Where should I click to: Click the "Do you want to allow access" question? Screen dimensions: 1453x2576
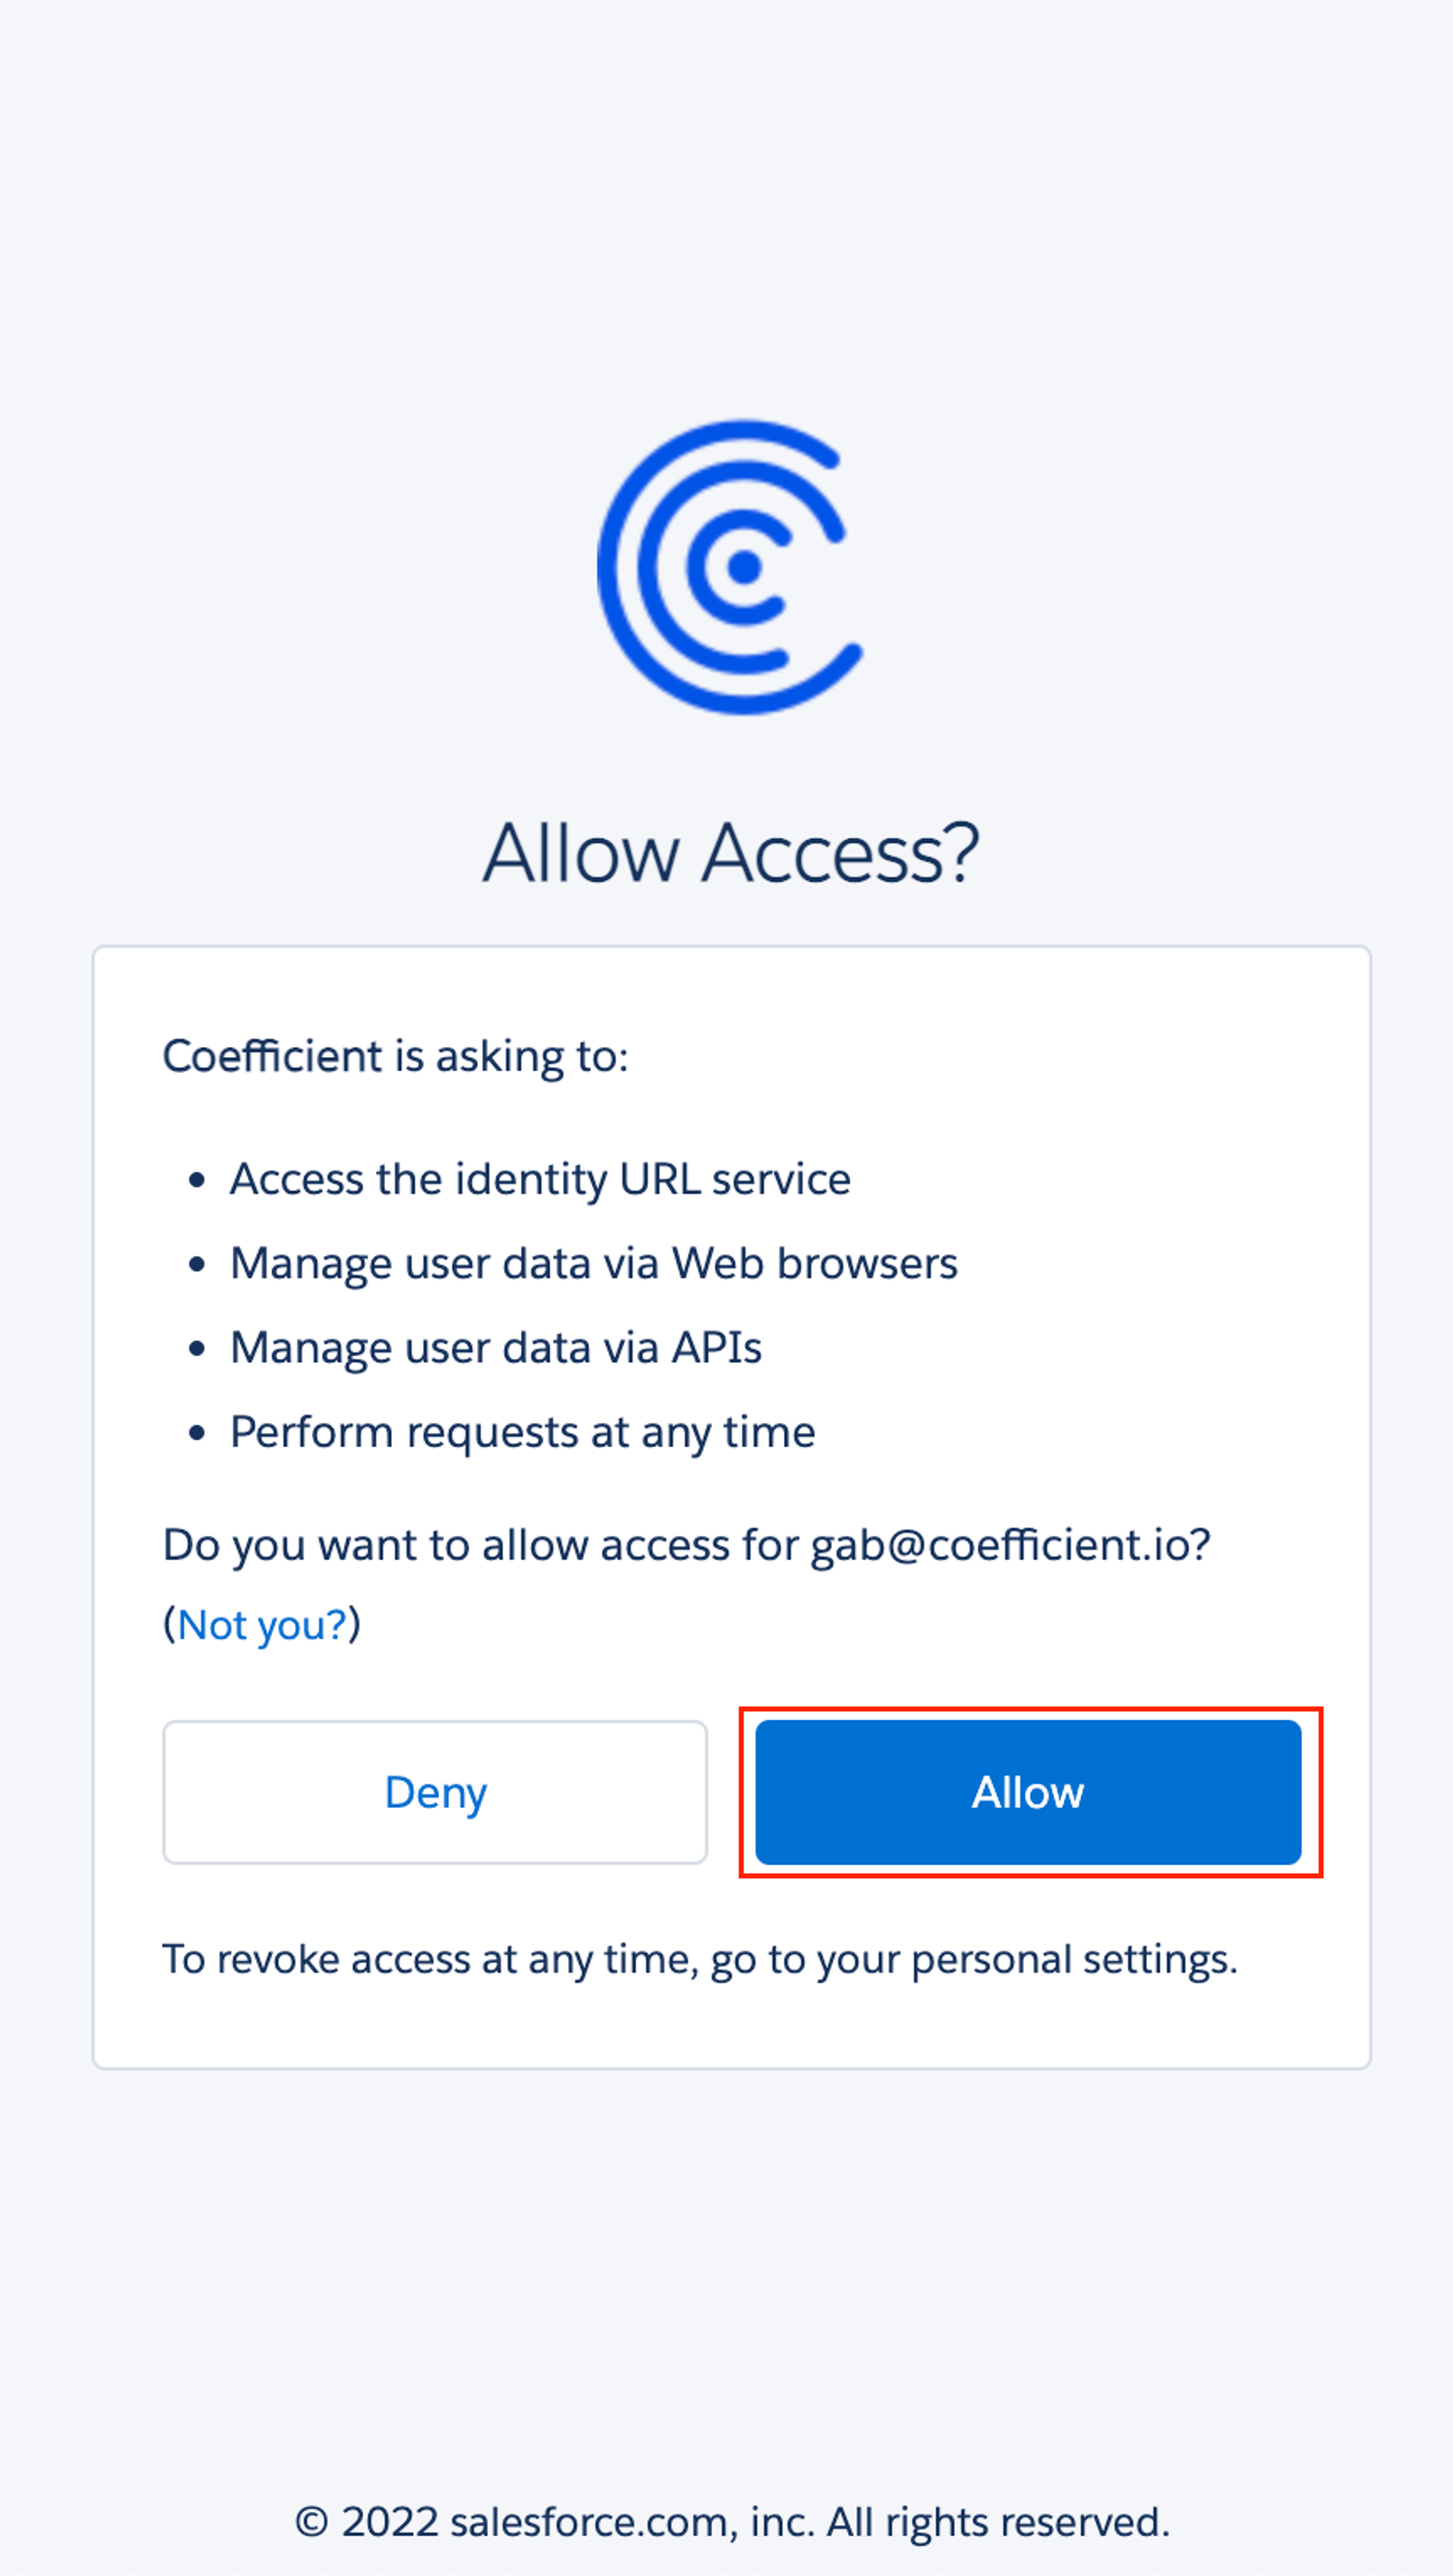pyautogui.click(x=687, y=1545)
